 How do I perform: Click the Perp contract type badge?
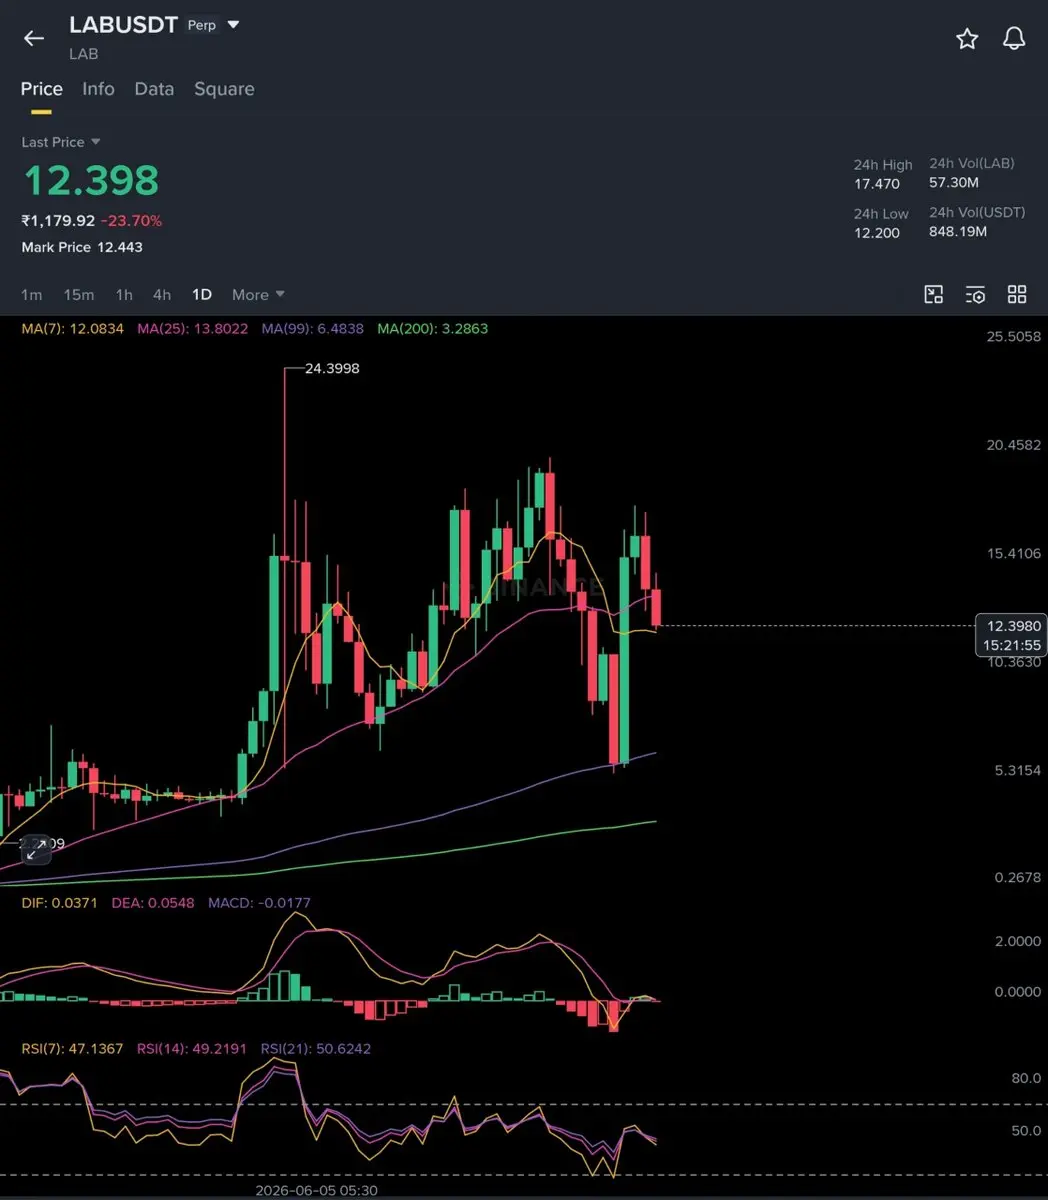tap(202, 25)
